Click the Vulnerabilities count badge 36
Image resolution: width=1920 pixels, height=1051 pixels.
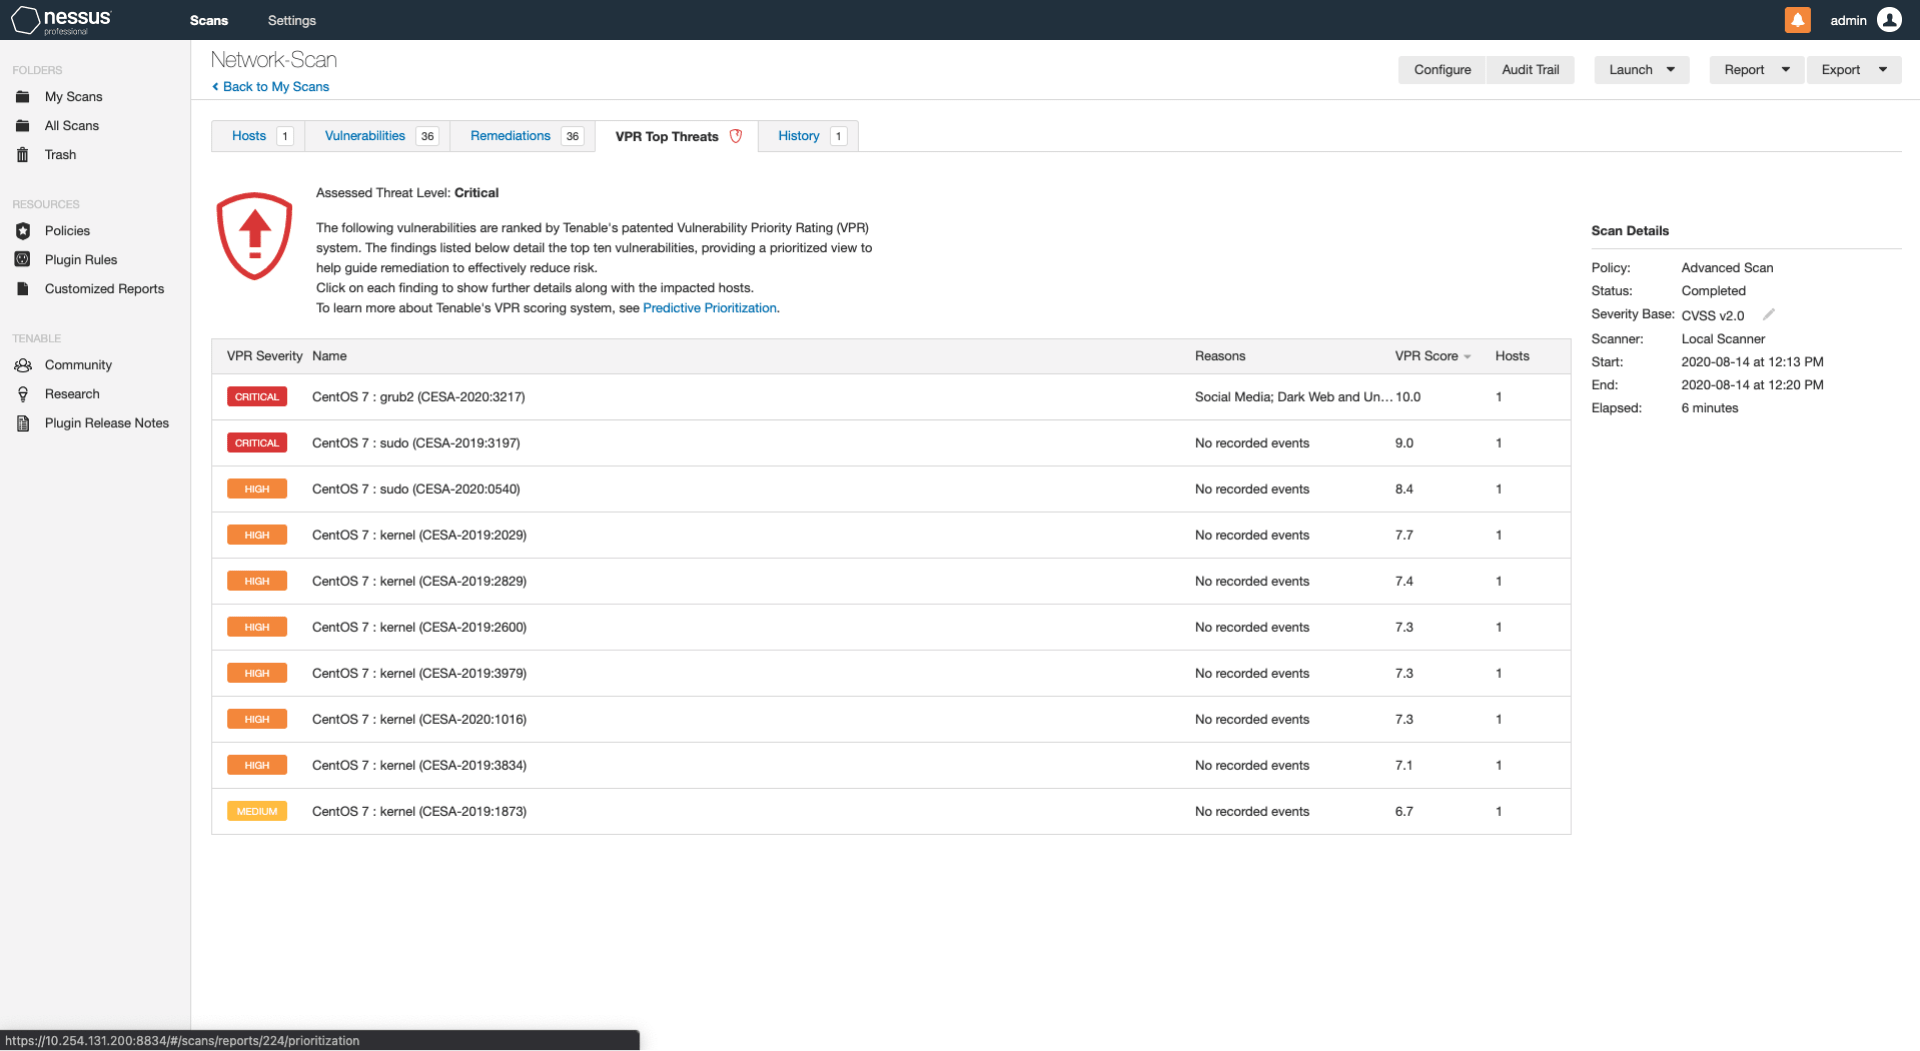[x=427, y=136]
